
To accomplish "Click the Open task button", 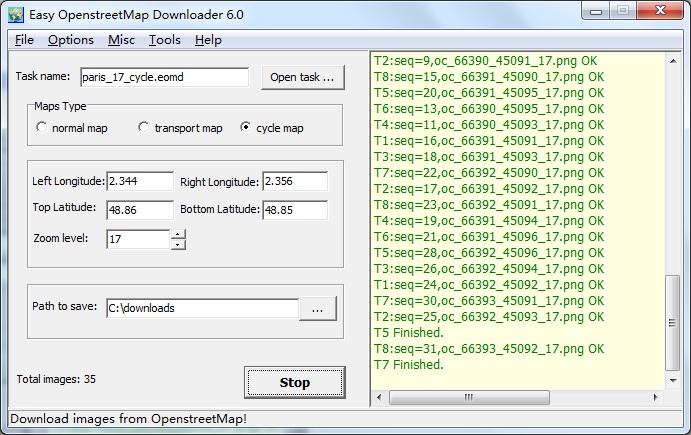I will point(303,78).
